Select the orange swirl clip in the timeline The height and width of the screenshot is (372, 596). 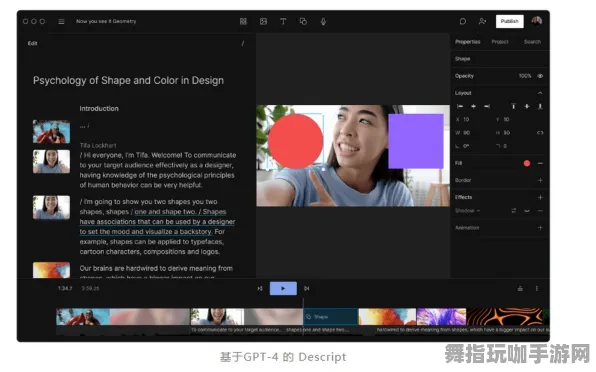[504, 317]
